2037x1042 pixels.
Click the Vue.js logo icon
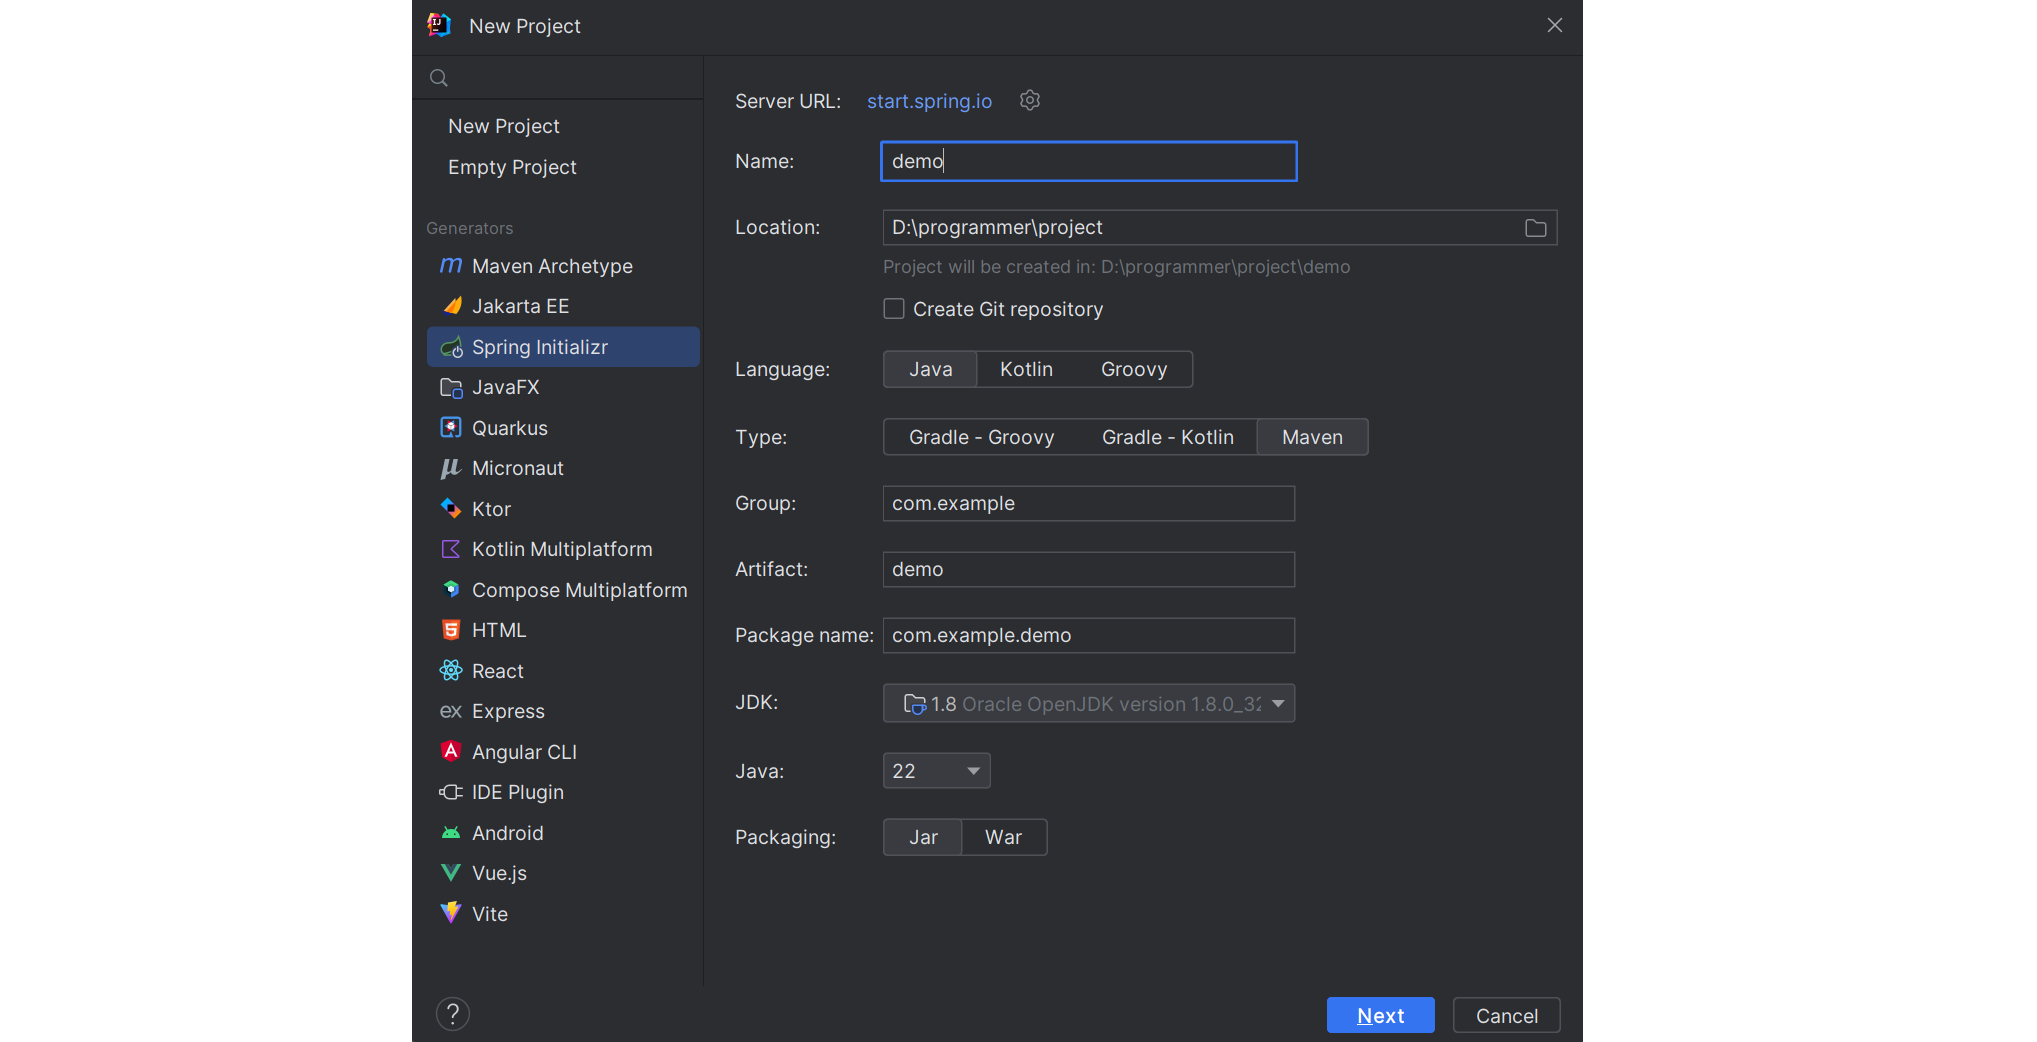[x=451, y=873]
